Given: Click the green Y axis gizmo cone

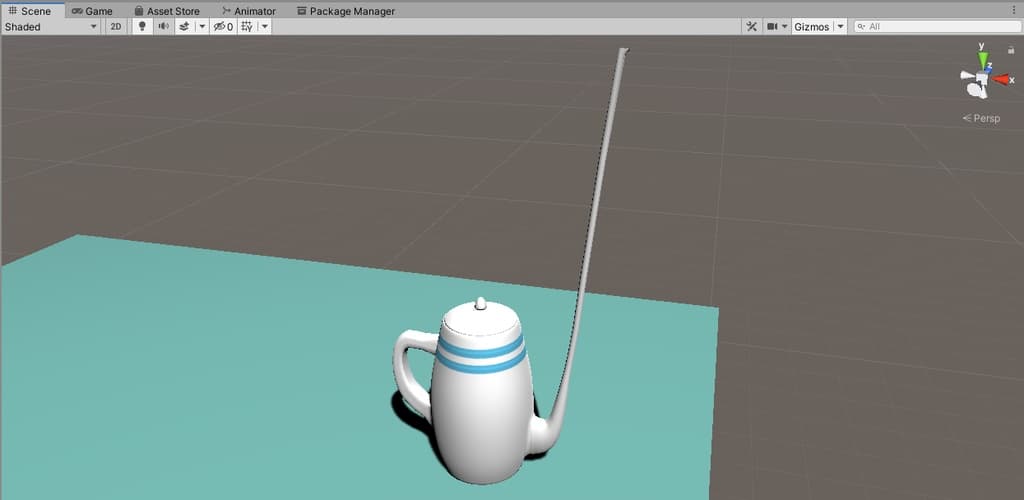Looking at the screenshot, I should (983, 59).
